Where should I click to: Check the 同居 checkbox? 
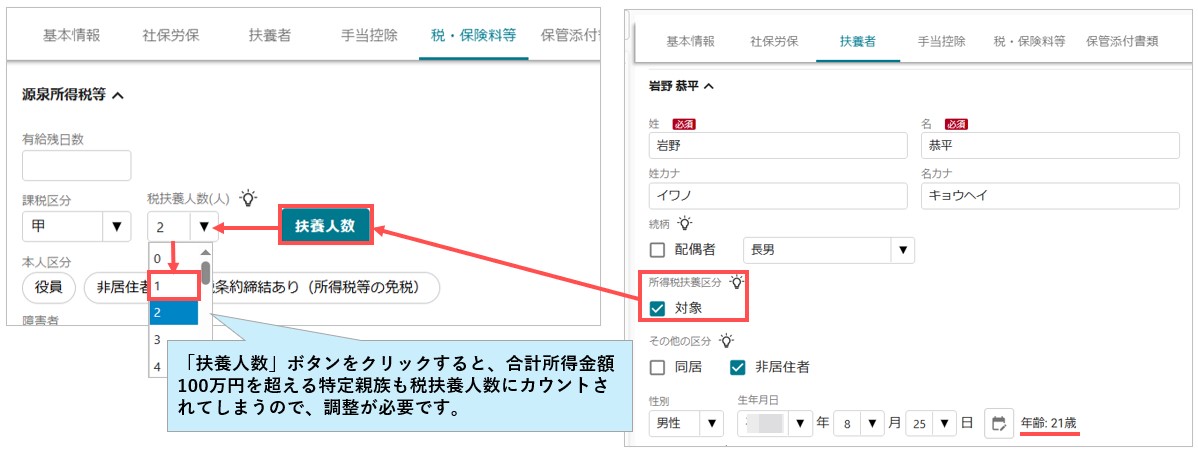coord(657,367)
